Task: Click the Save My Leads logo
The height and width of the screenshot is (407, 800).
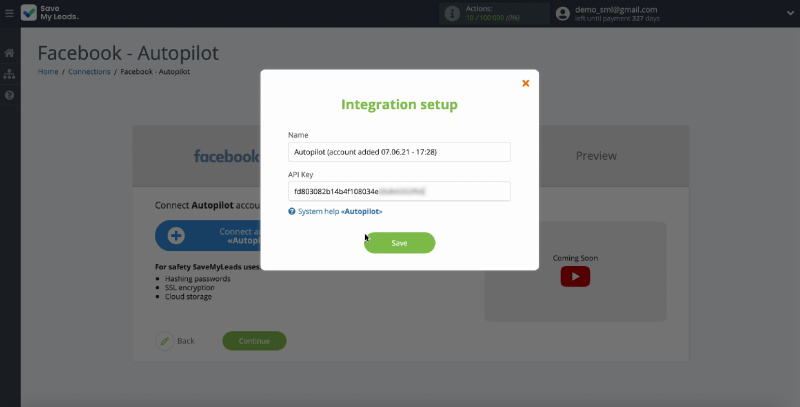Action: click(50, 13)
